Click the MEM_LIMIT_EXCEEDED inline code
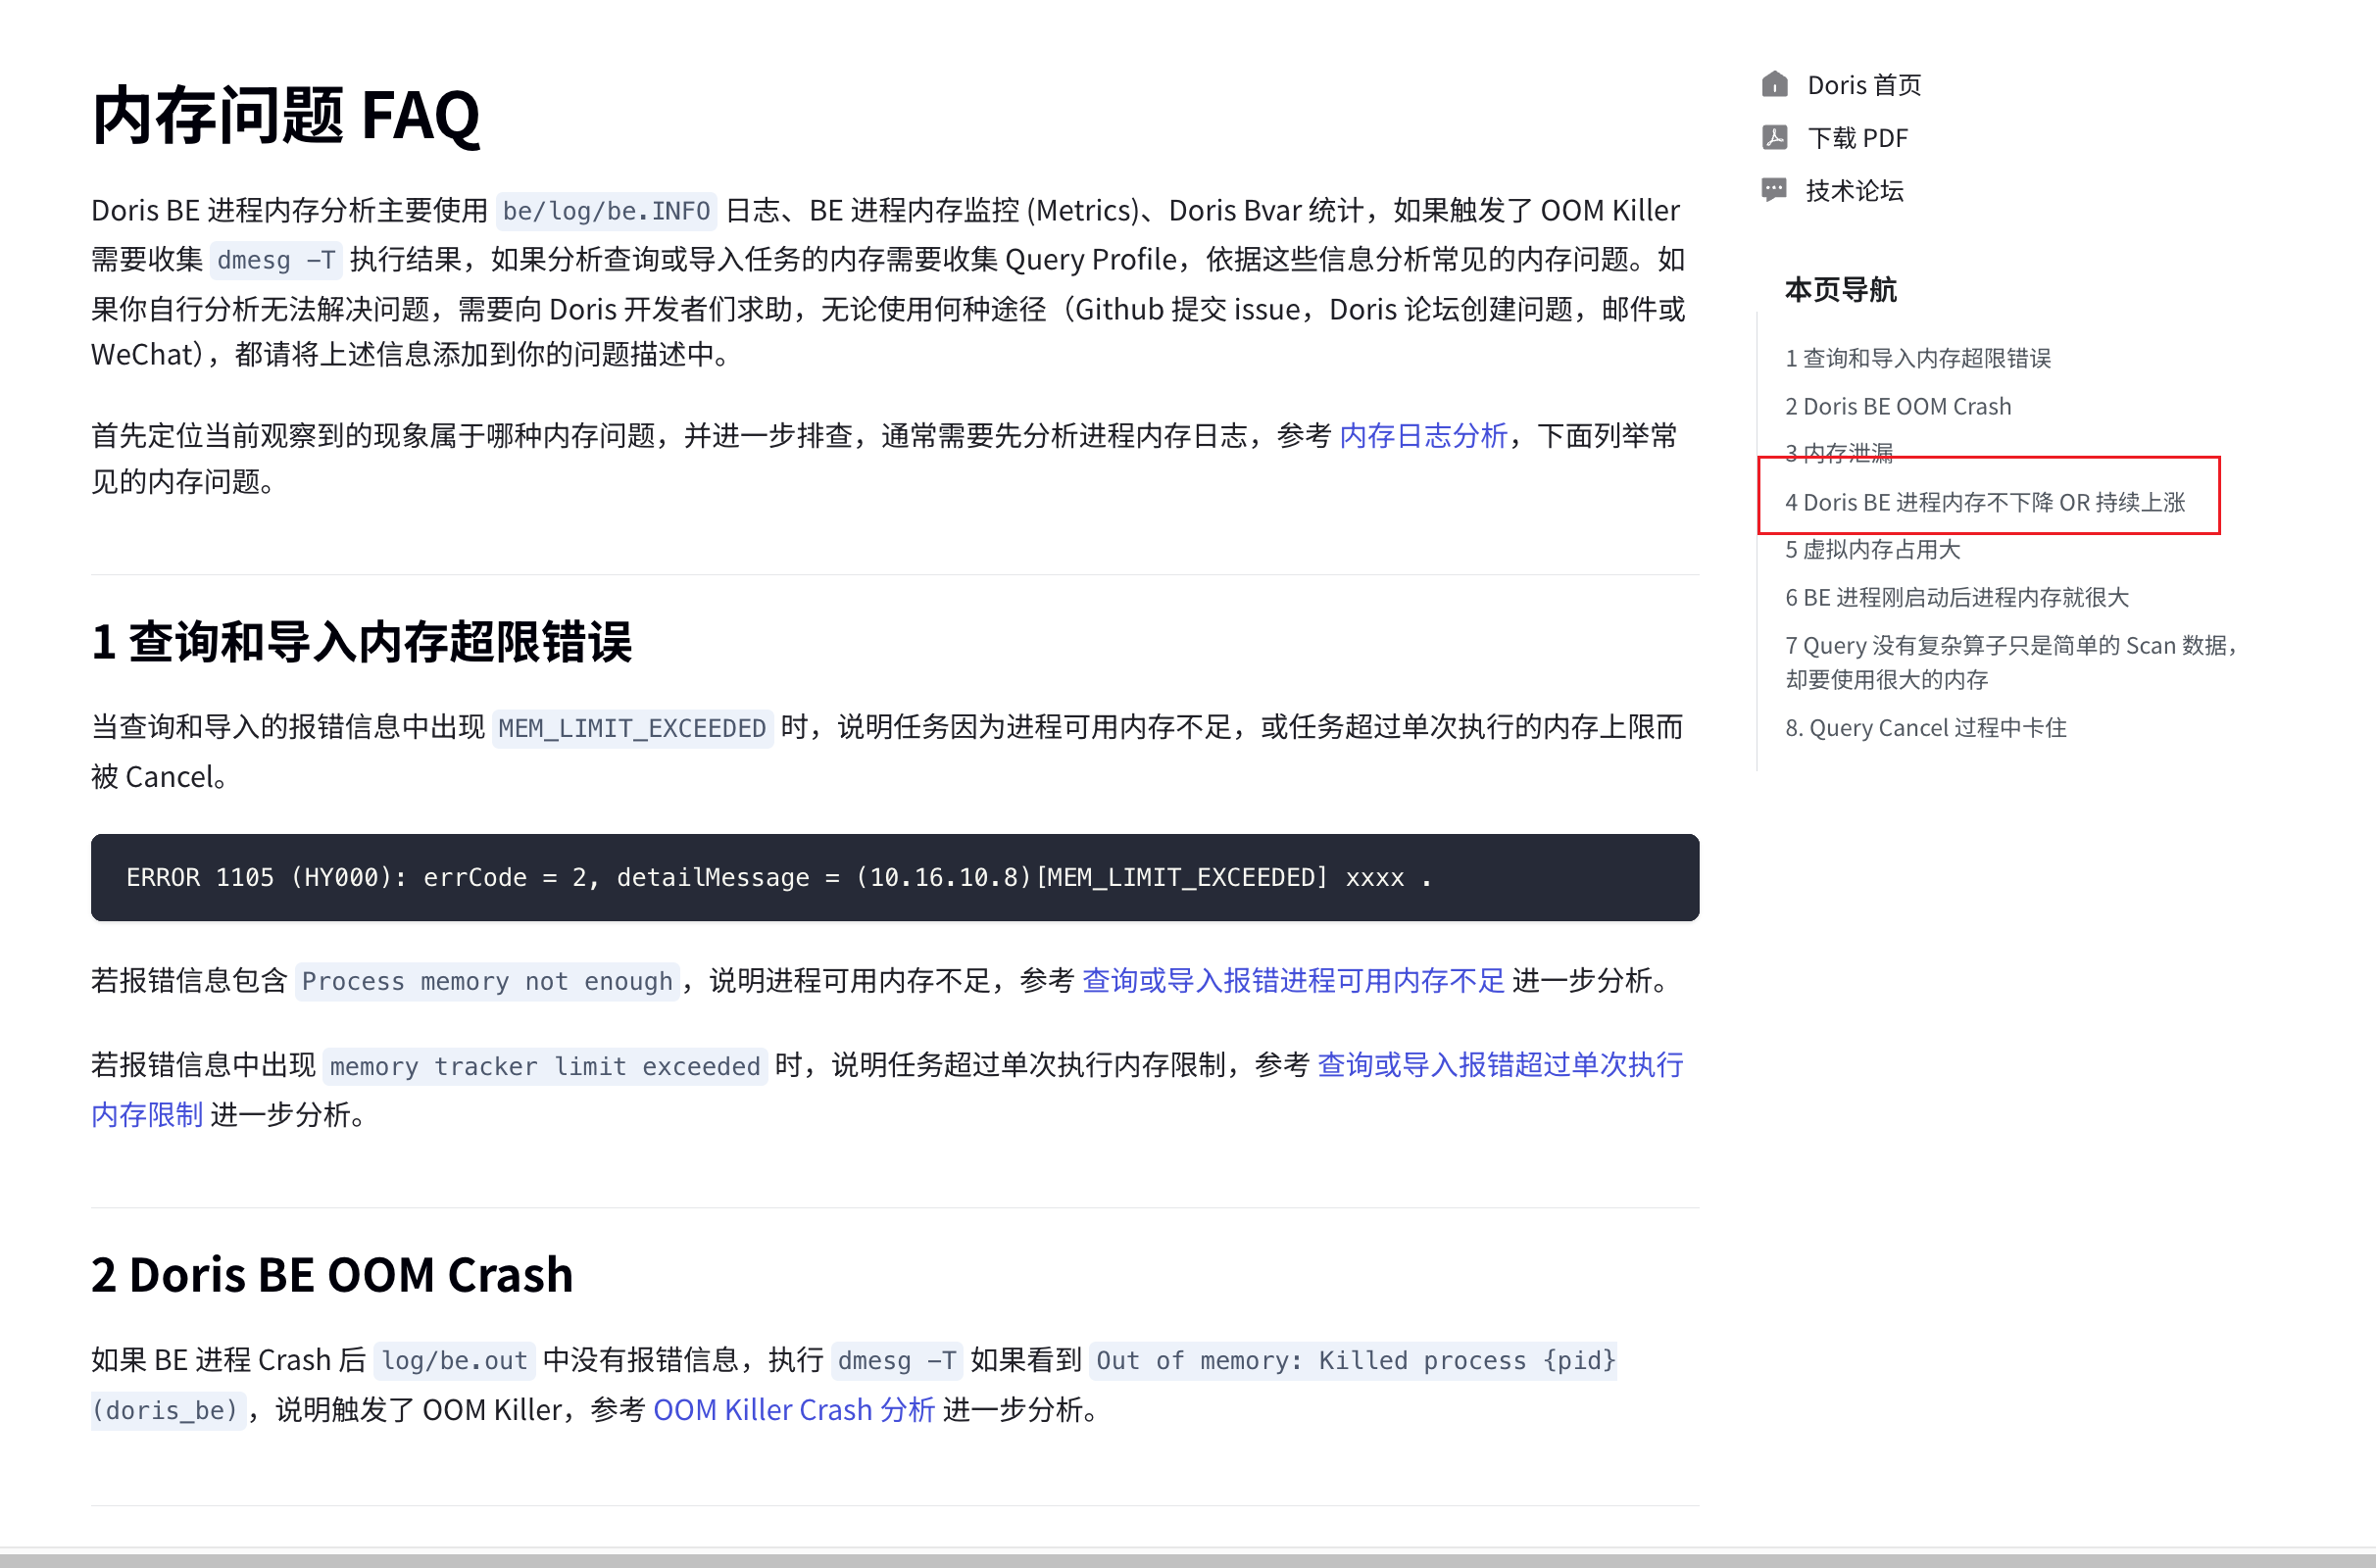Viewport: 2376px width, 1568px height. click(632, 728)
